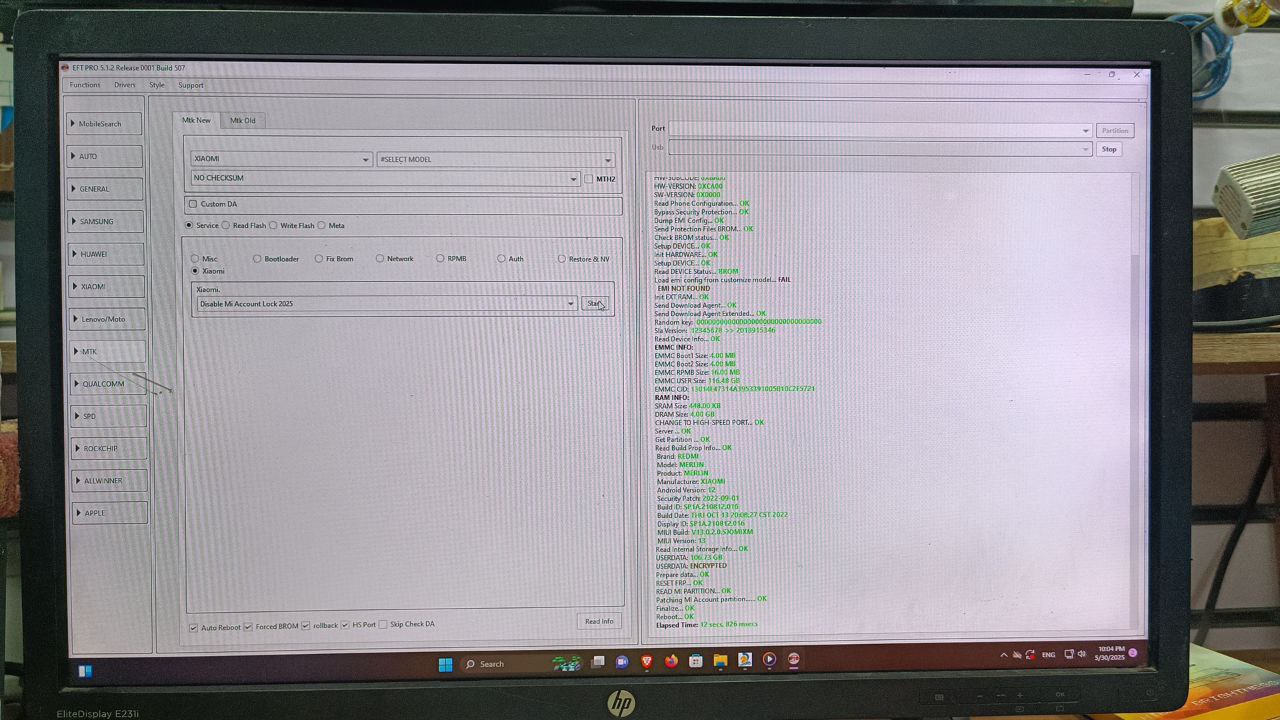The height and width of the screenshot is (720, 1280).
Task: Open Microsoft Store taskbar icon
Action: (x=696, y=661)
